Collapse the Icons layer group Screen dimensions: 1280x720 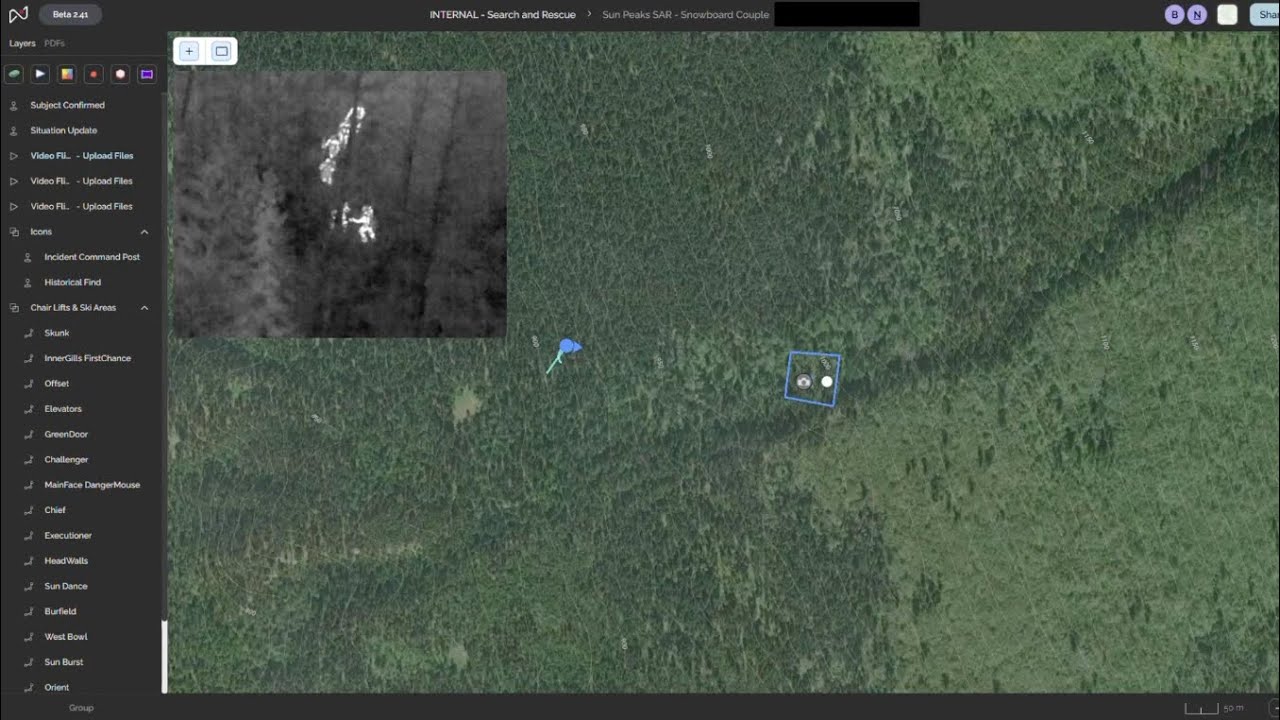coord(144,232)
